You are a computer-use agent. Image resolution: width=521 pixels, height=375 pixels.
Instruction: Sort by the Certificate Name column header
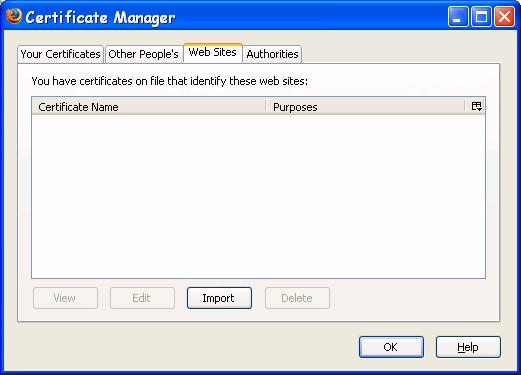149,107
